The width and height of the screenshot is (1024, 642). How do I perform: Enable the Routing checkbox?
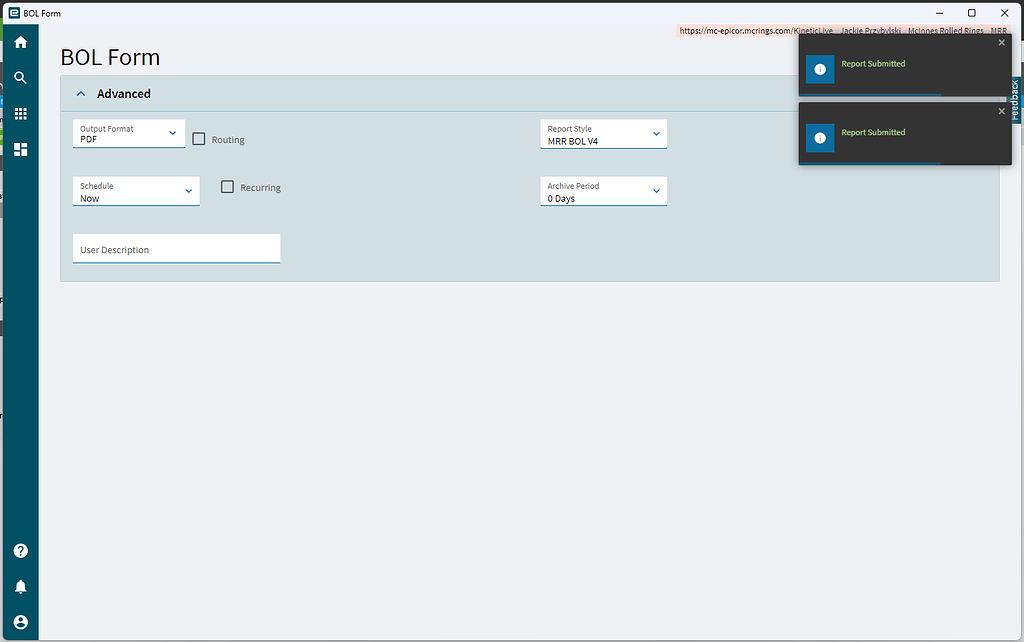(197, 139)
